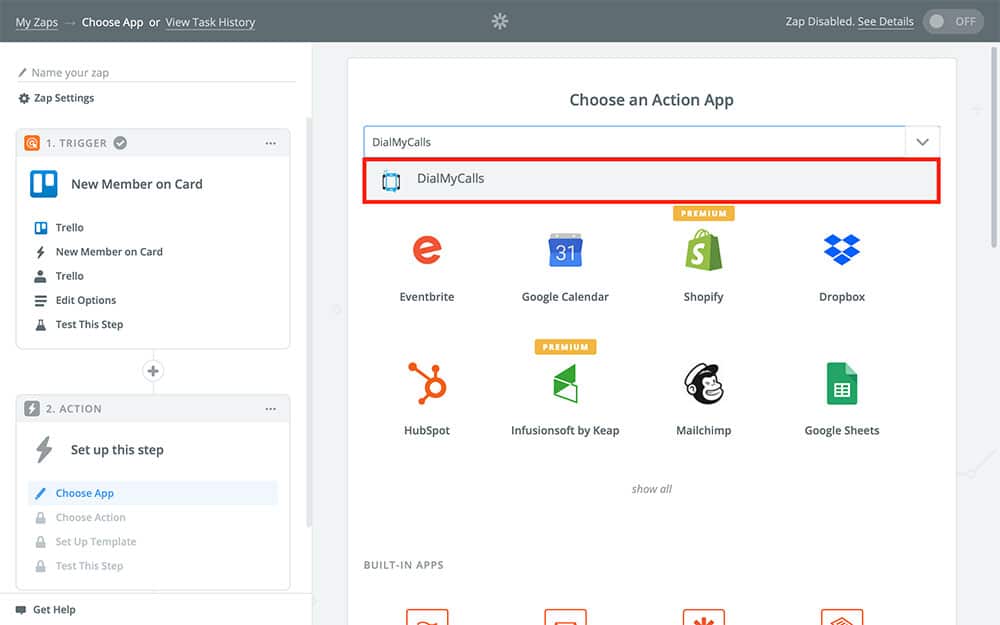Image resolution: width=1000 pixels, height=625 pixels.
Task: Click the See Details link
Action: tap(885, 22)
